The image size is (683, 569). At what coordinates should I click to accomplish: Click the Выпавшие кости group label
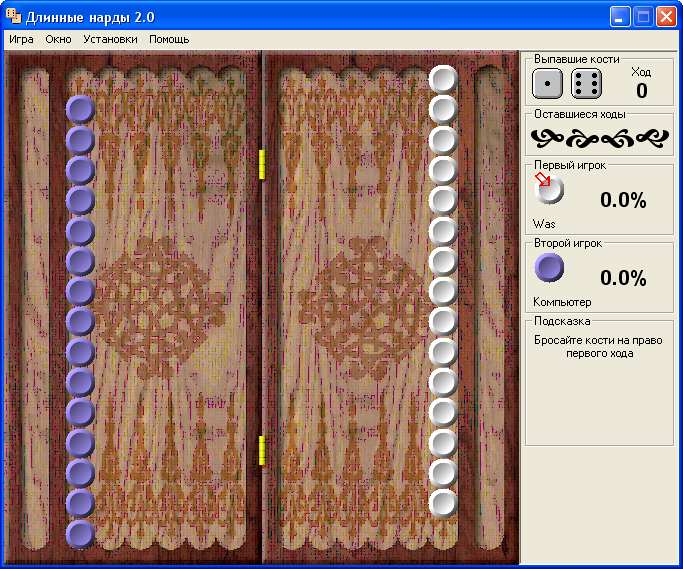pyautogui.click(x=577, y=59)
